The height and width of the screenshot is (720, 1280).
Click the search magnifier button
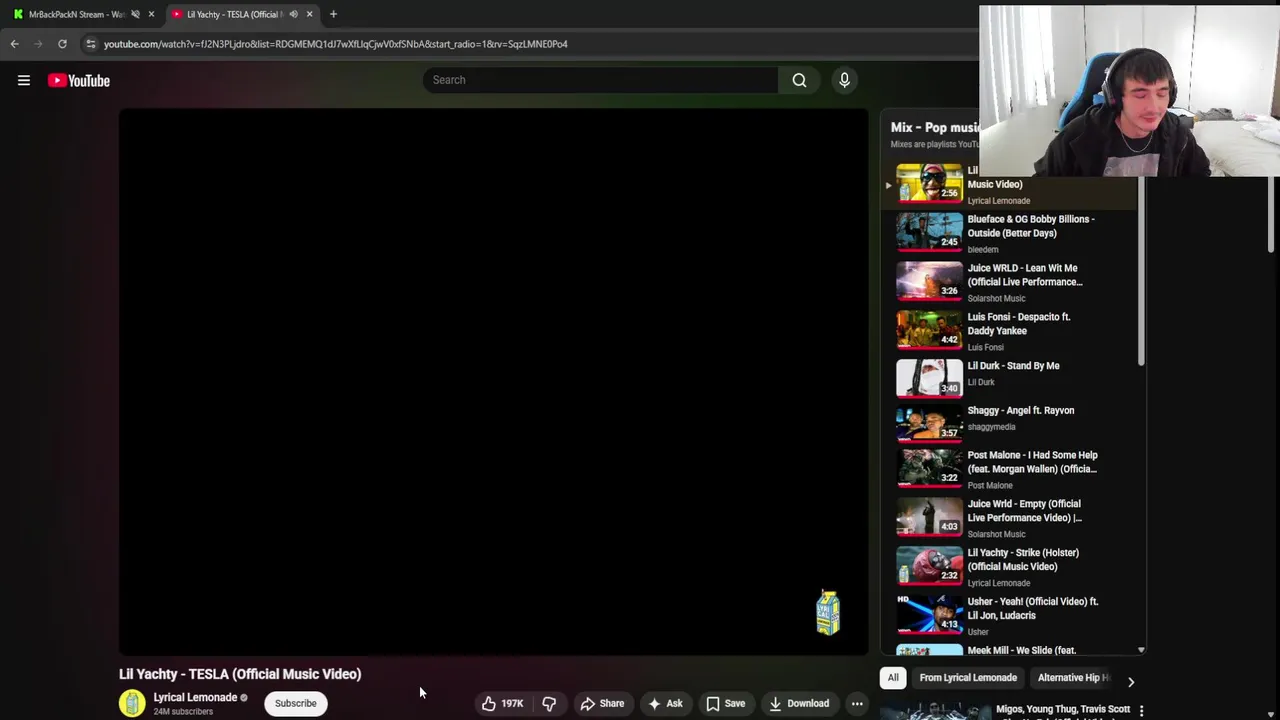[x=799, y=80]
